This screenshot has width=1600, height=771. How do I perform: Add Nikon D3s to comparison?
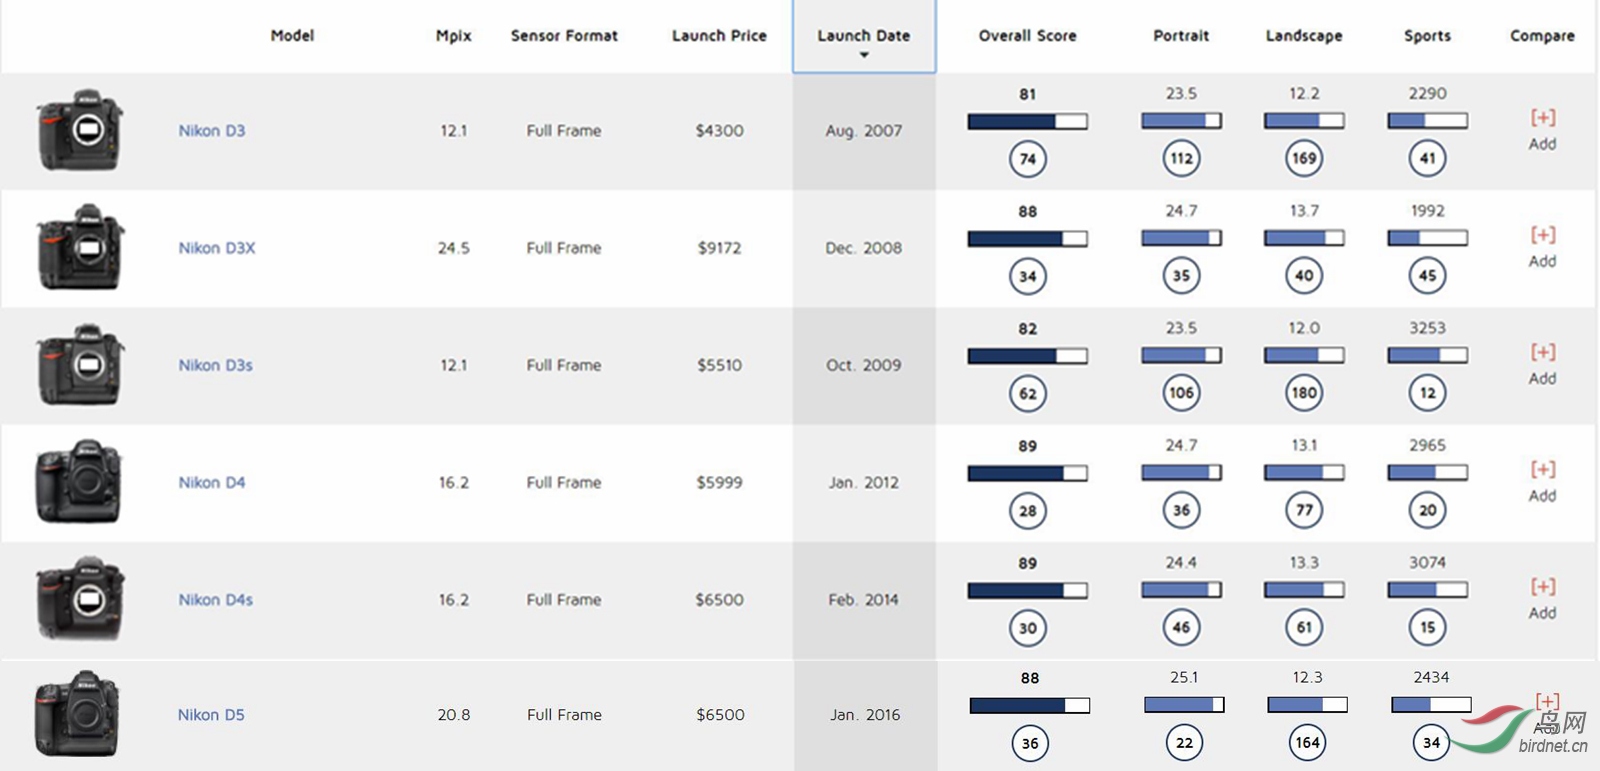click(1542, 364)
